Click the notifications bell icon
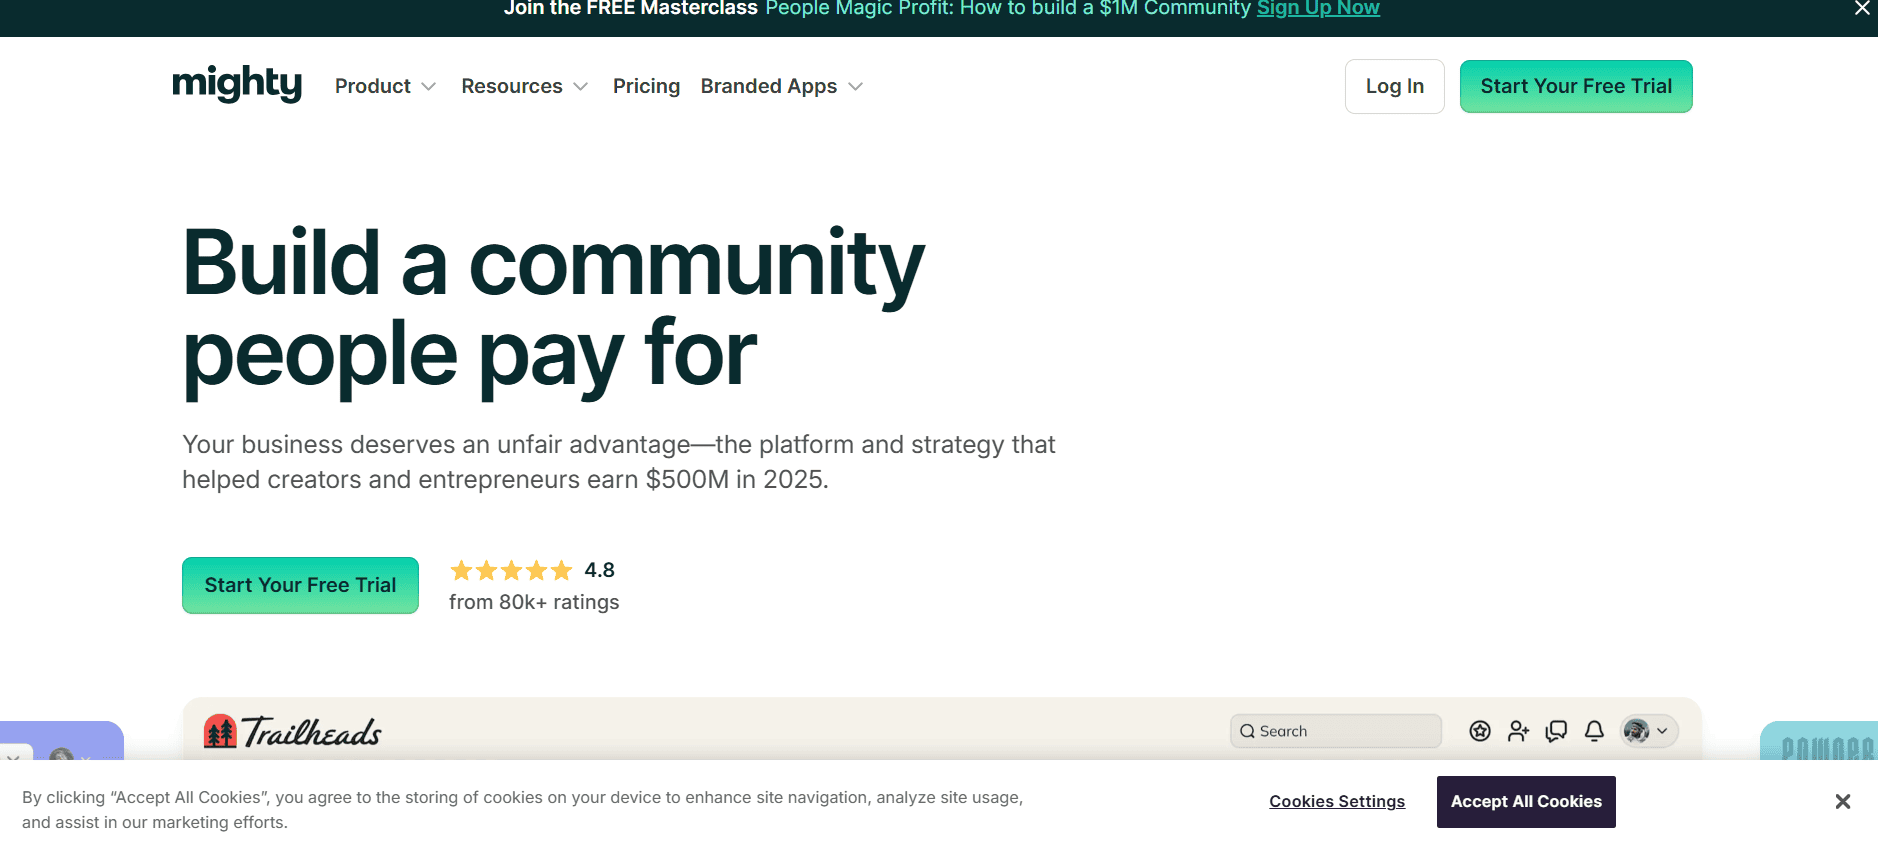Image resolution: width=1878 pixels, height=842 pixels. click(1594, 731)
